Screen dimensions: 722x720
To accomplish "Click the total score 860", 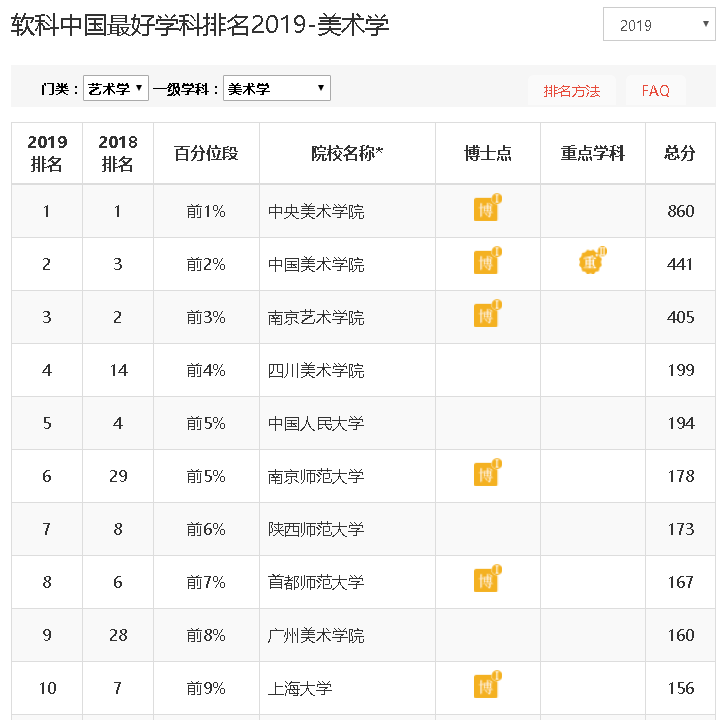I will point(681,211).
